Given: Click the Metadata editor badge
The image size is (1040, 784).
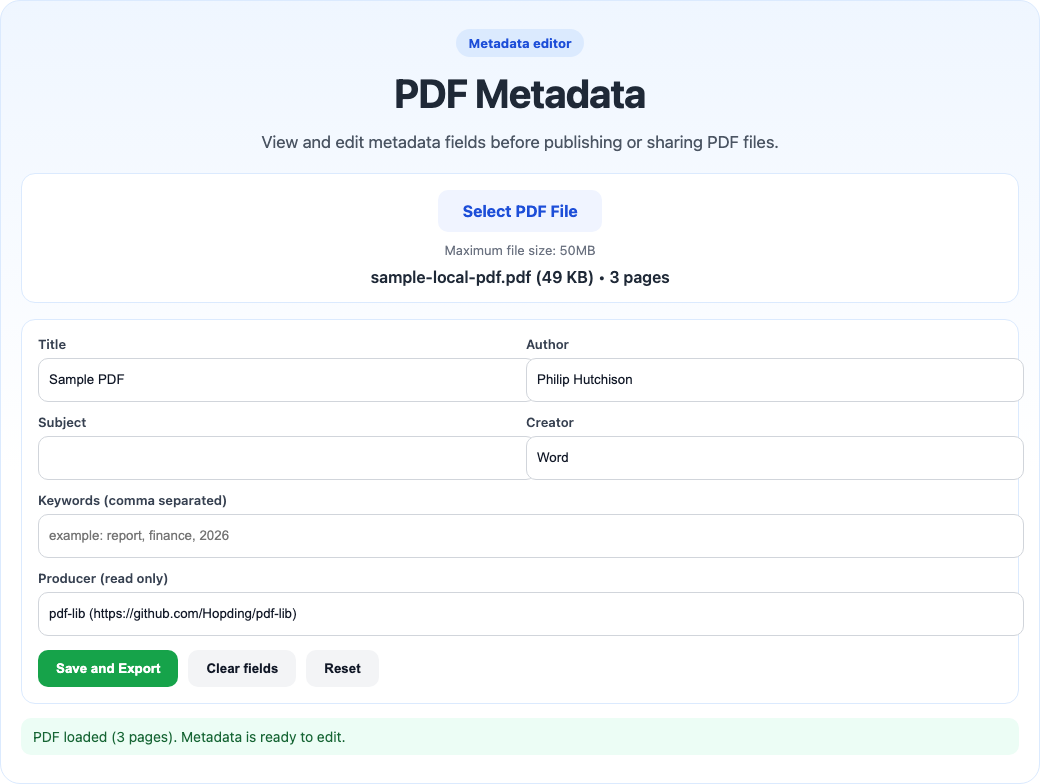Looking at the screenshot, I should click(519, 43).
